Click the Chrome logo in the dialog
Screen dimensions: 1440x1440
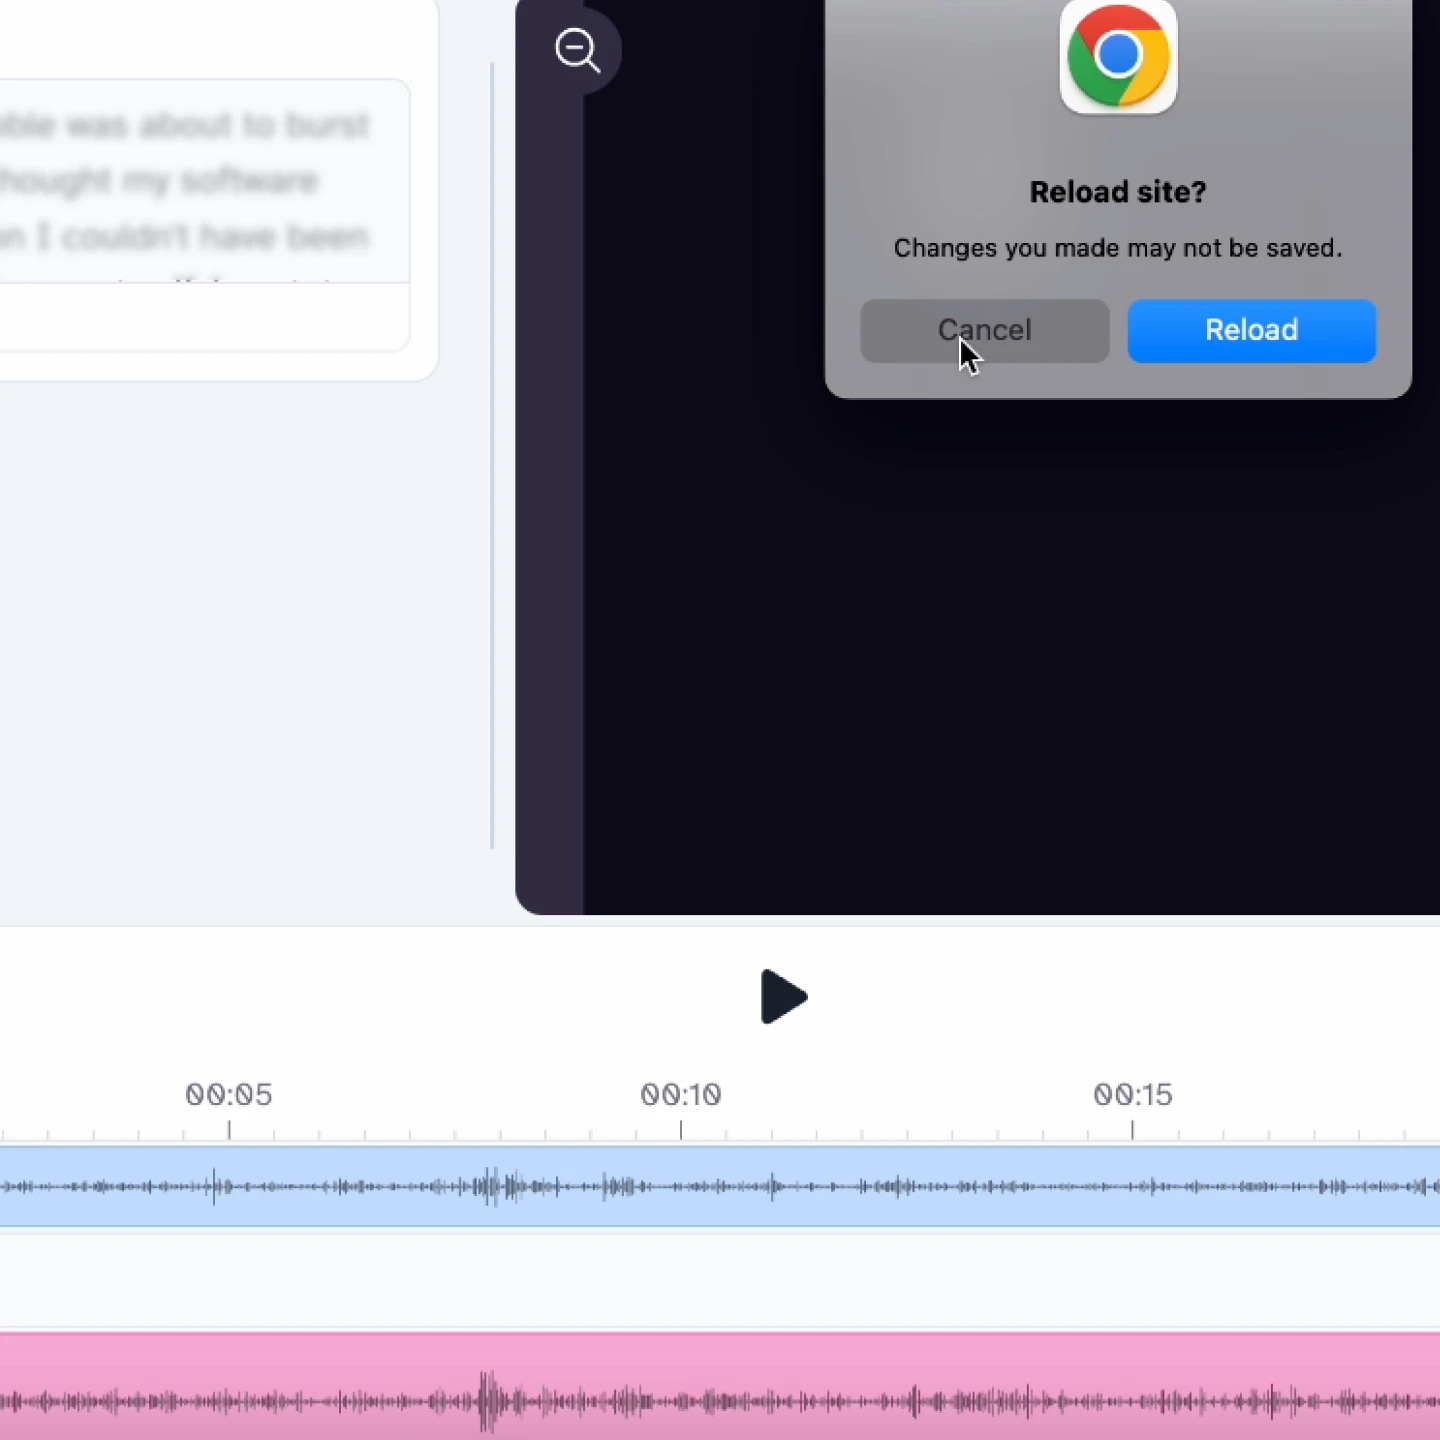(x=1117, y=56)
